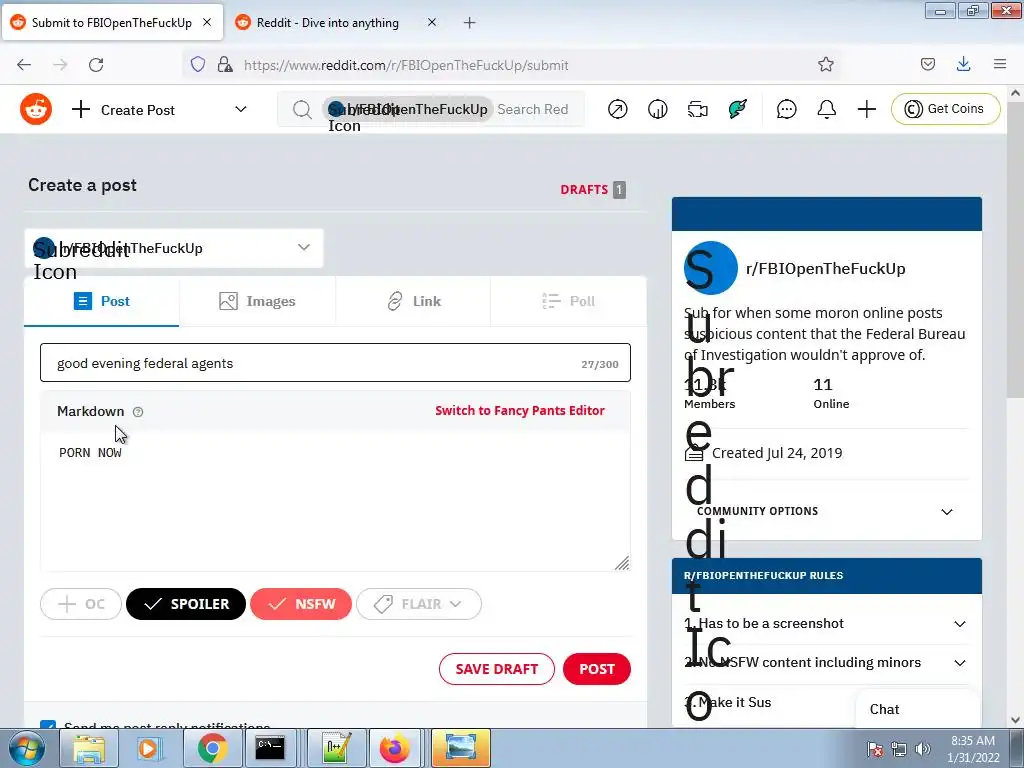The height and width of the screenshot is (768, 1024).
Task: Click the plus create post icon in header
Action: pos(867,109)
